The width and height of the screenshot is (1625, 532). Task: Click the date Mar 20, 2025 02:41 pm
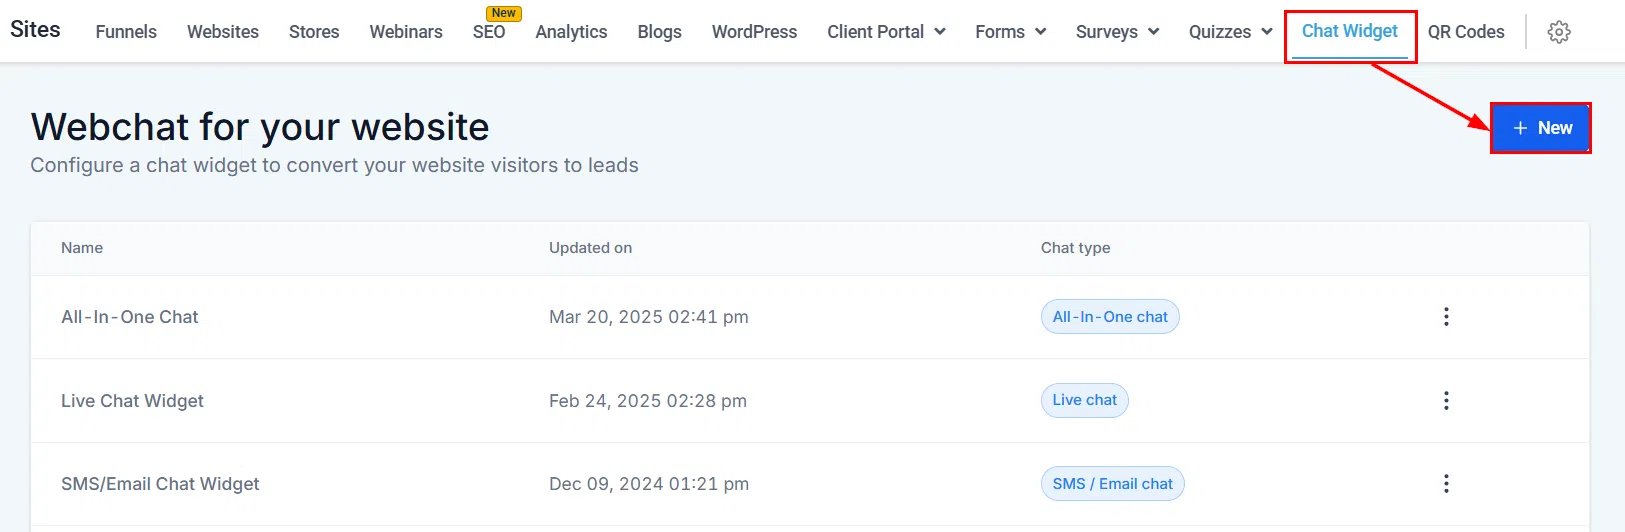(x=649, y=317)
